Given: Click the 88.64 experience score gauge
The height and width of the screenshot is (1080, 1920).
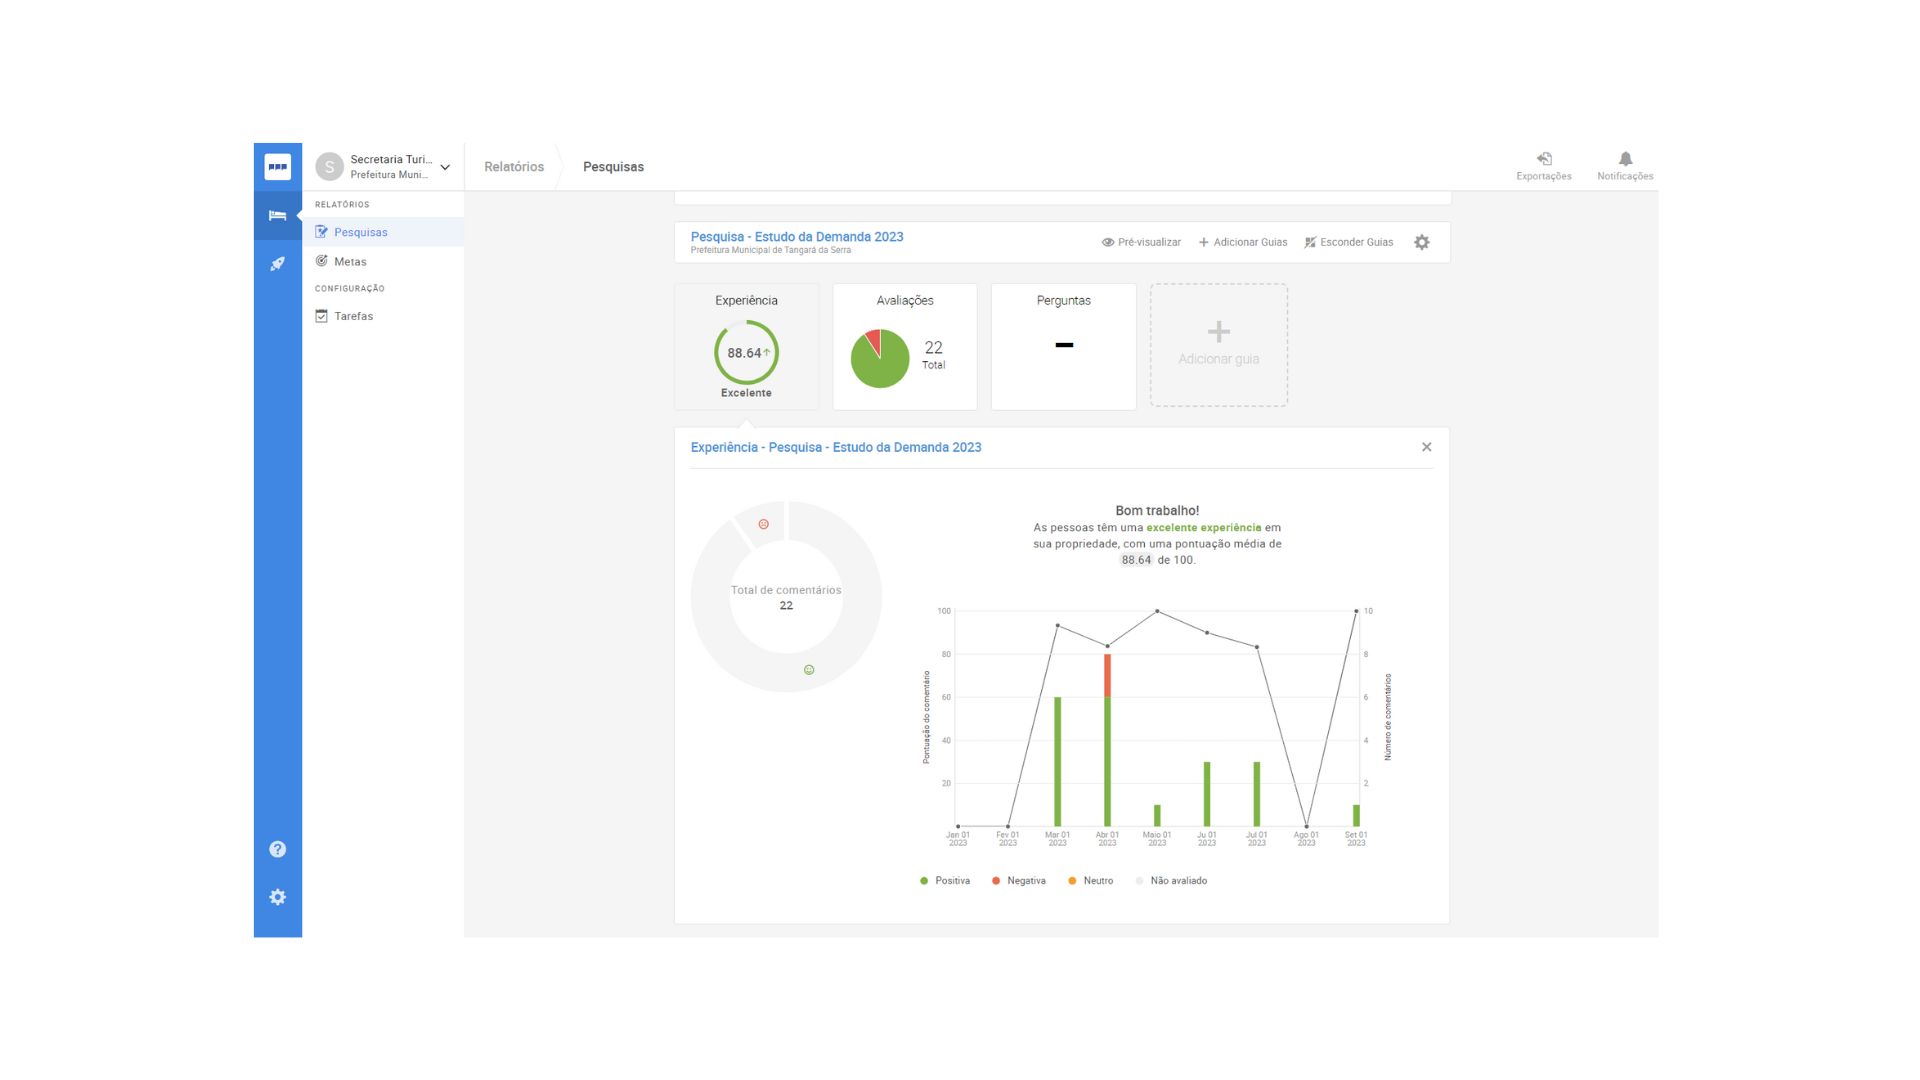Looking at the screenshot, I should (x=746, y=352).
